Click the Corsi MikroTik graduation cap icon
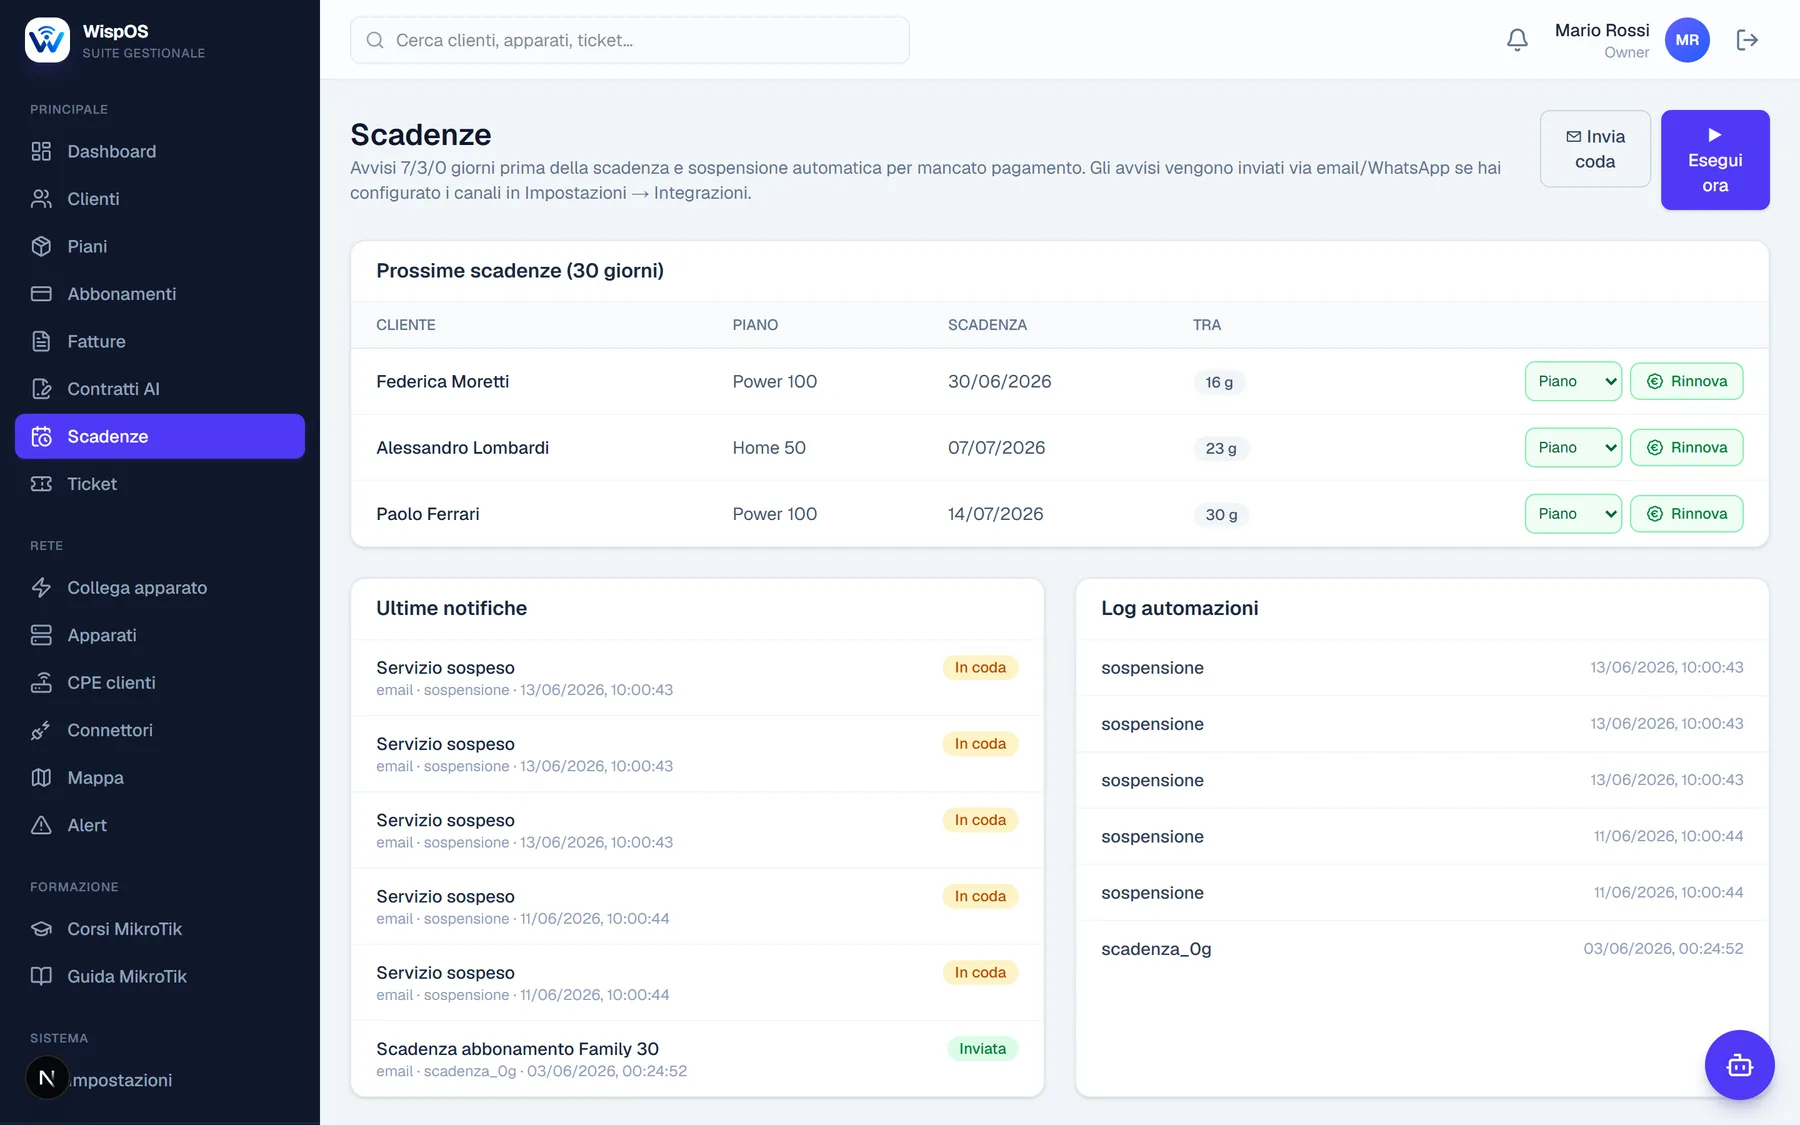The width and height of the screenshot is (1800, 1125). 41,929
